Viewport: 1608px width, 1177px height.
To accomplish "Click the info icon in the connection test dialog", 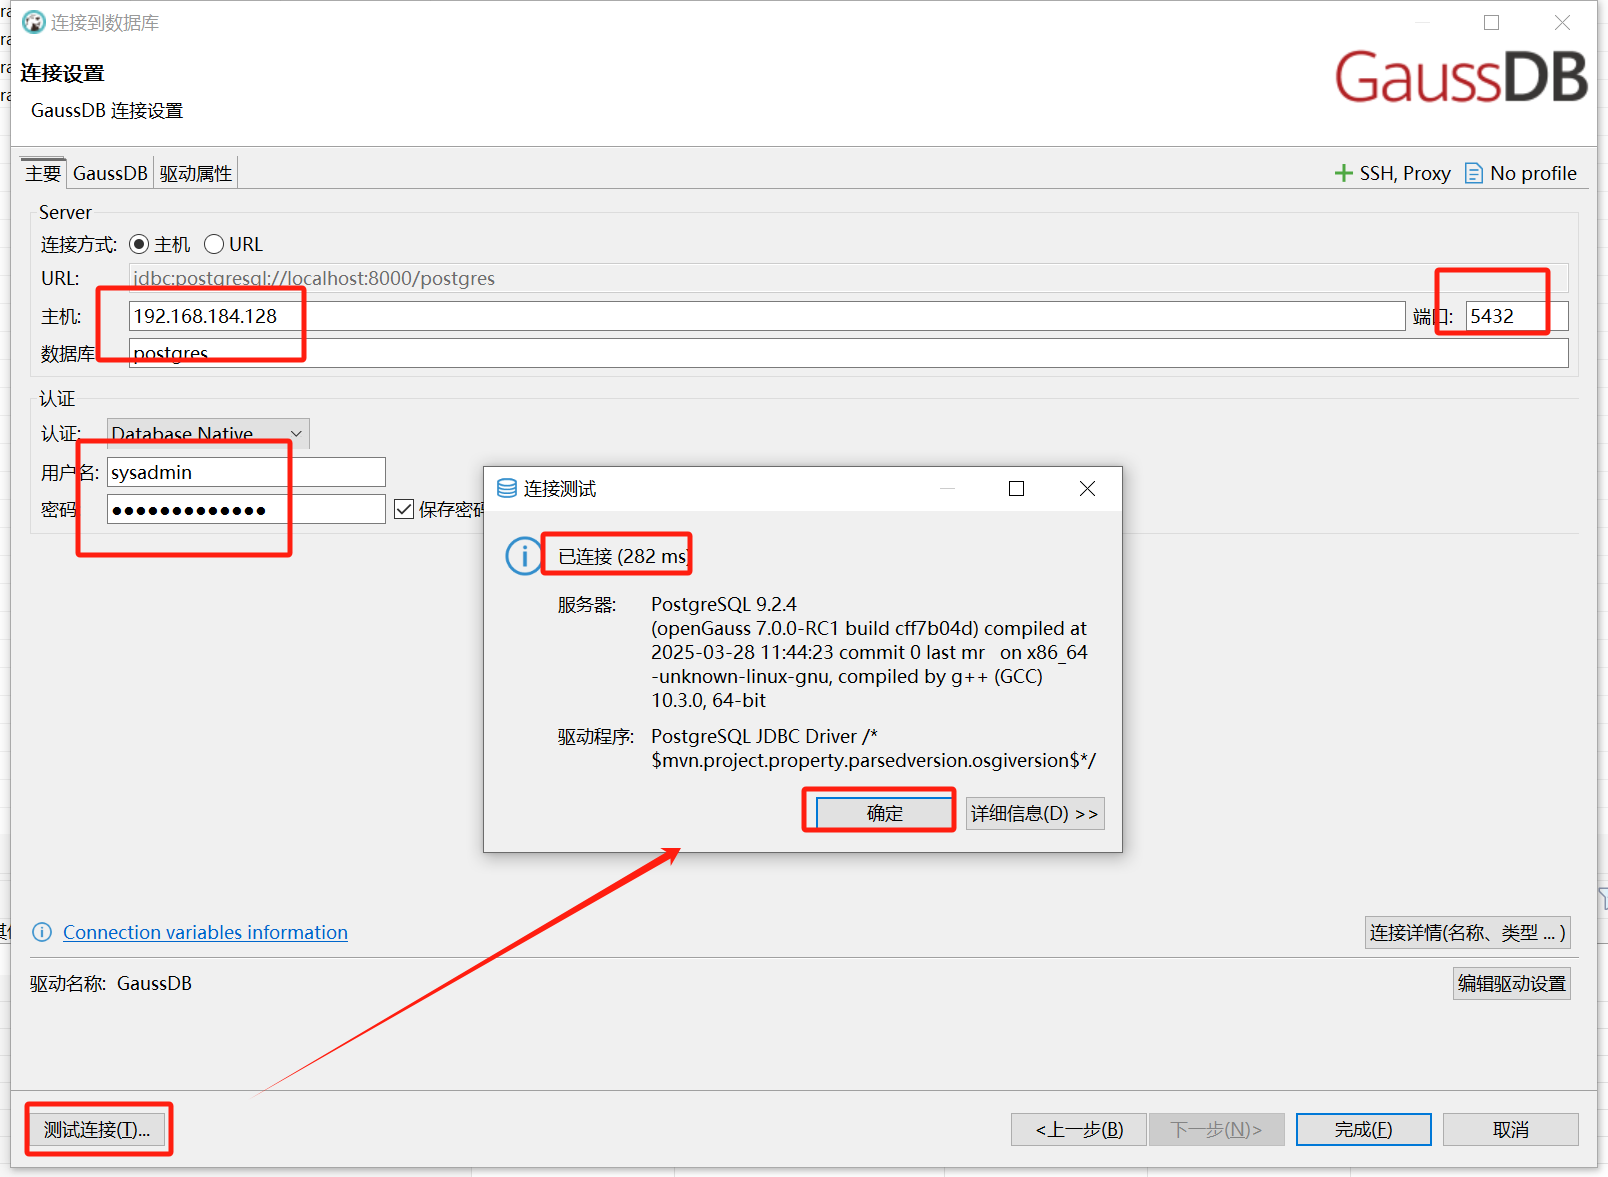I will 523,555.
